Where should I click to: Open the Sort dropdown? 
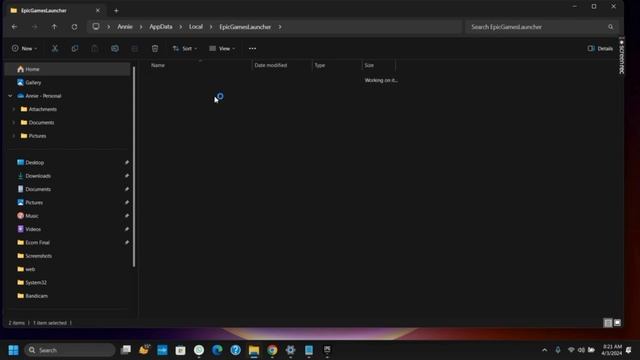[x=185, y=49]
